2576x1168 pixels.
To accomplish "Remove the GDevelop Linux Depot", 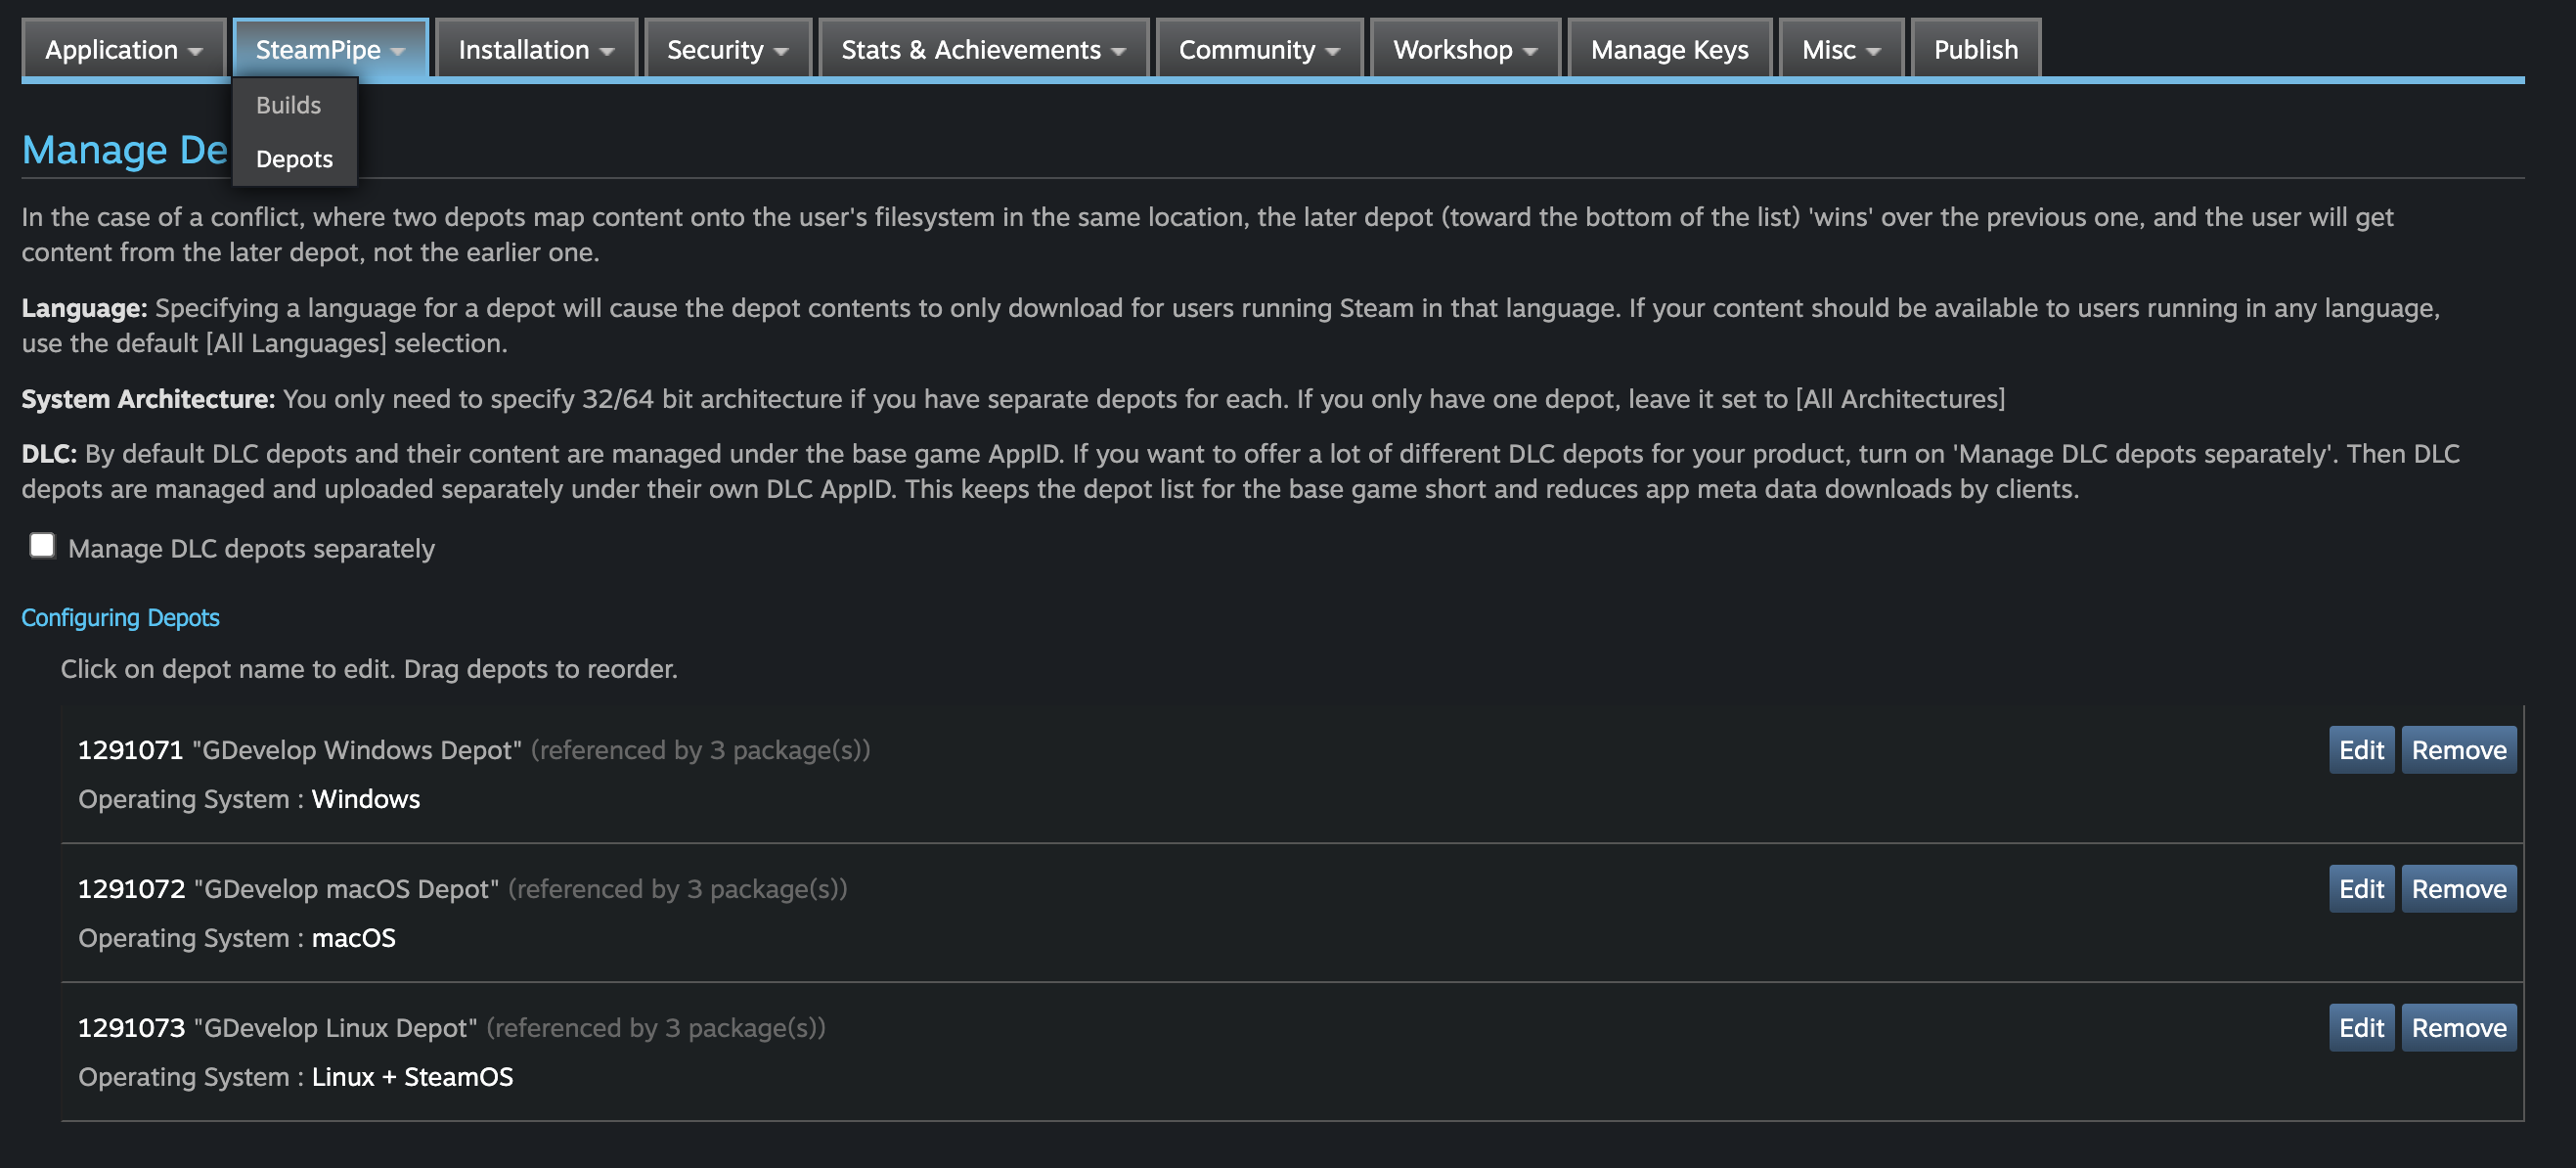I will coord(2458,1028).
